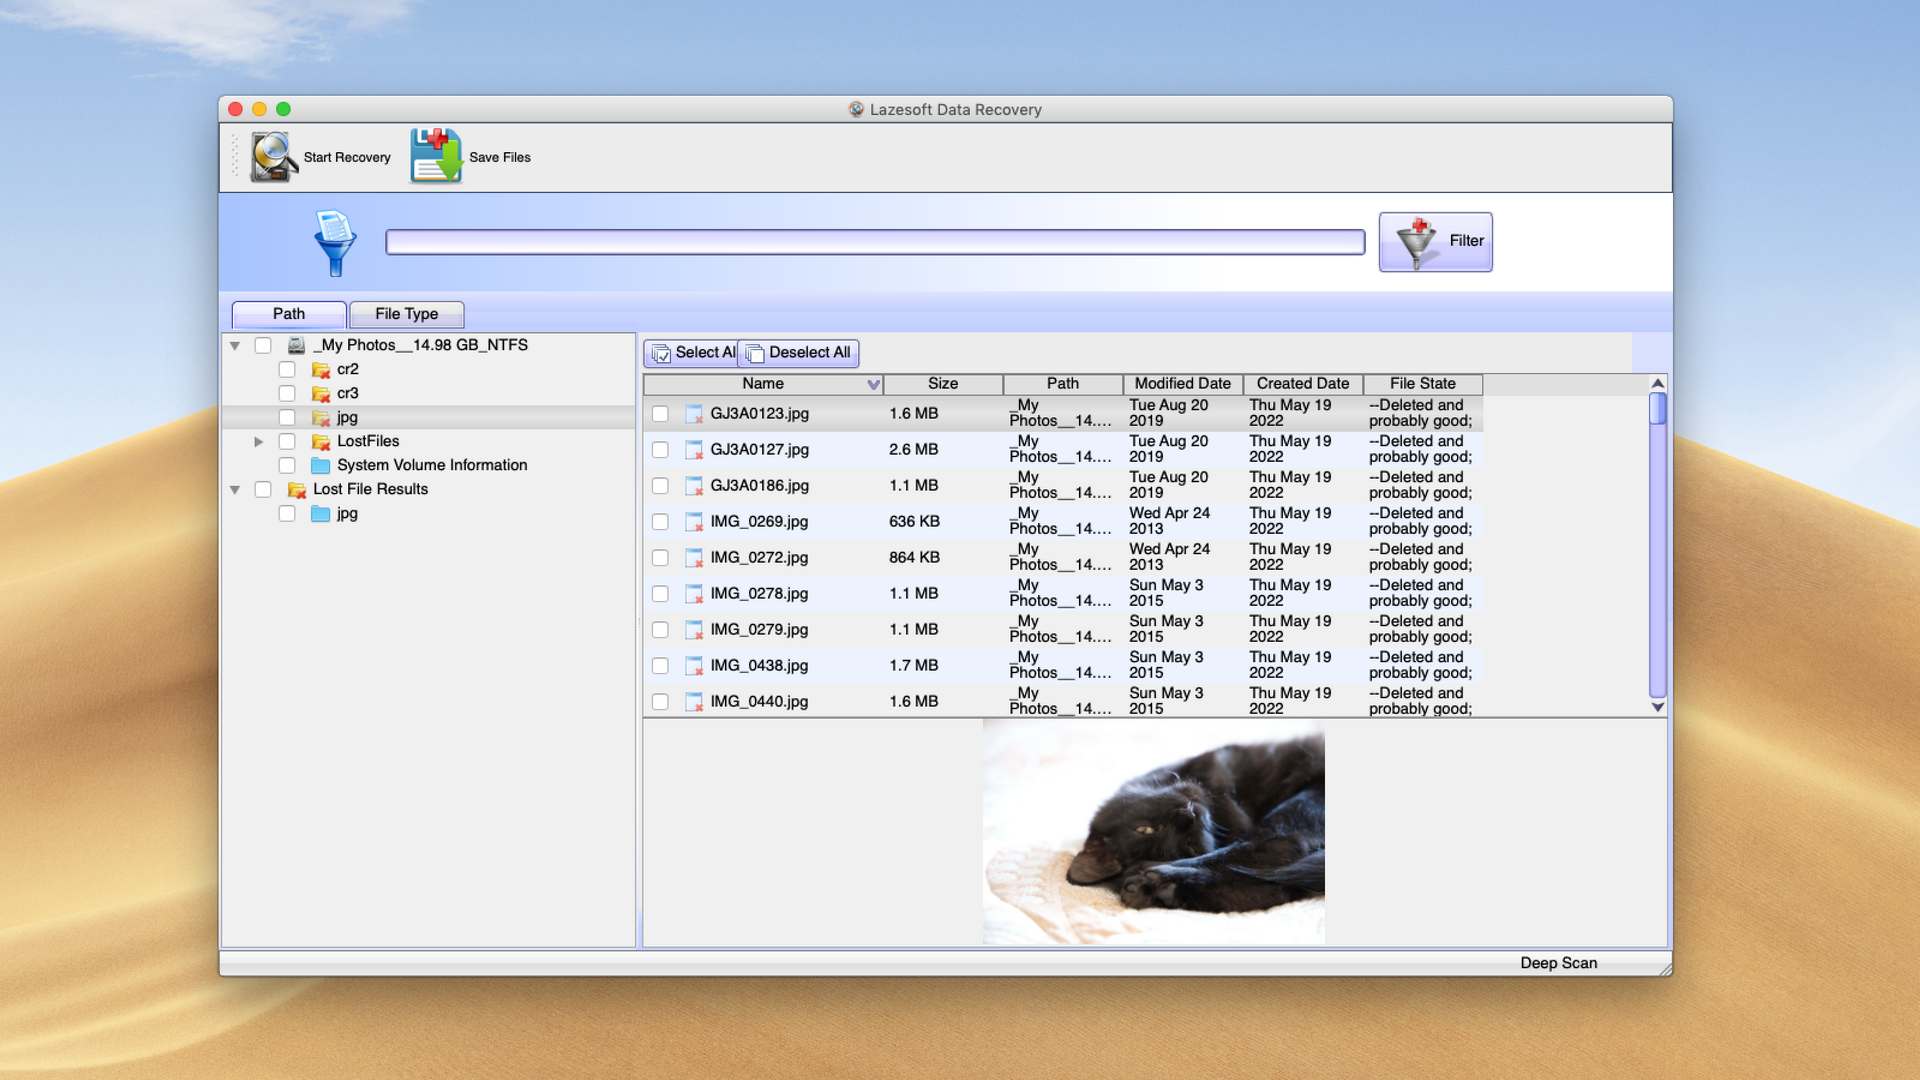Viewport: 1920px width, 1080px height.
Task: Click the Filter button
Action: point(1436,242)
